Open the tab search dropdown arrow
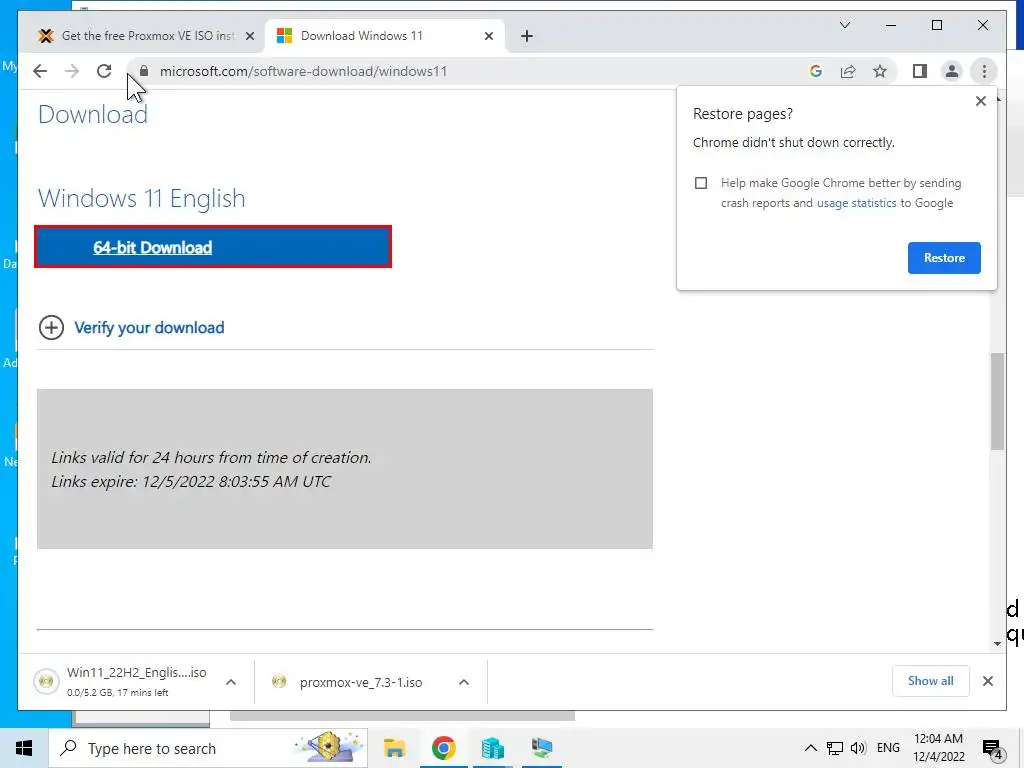This screenshot has height=768, width=1024. (x=844, y=25)
